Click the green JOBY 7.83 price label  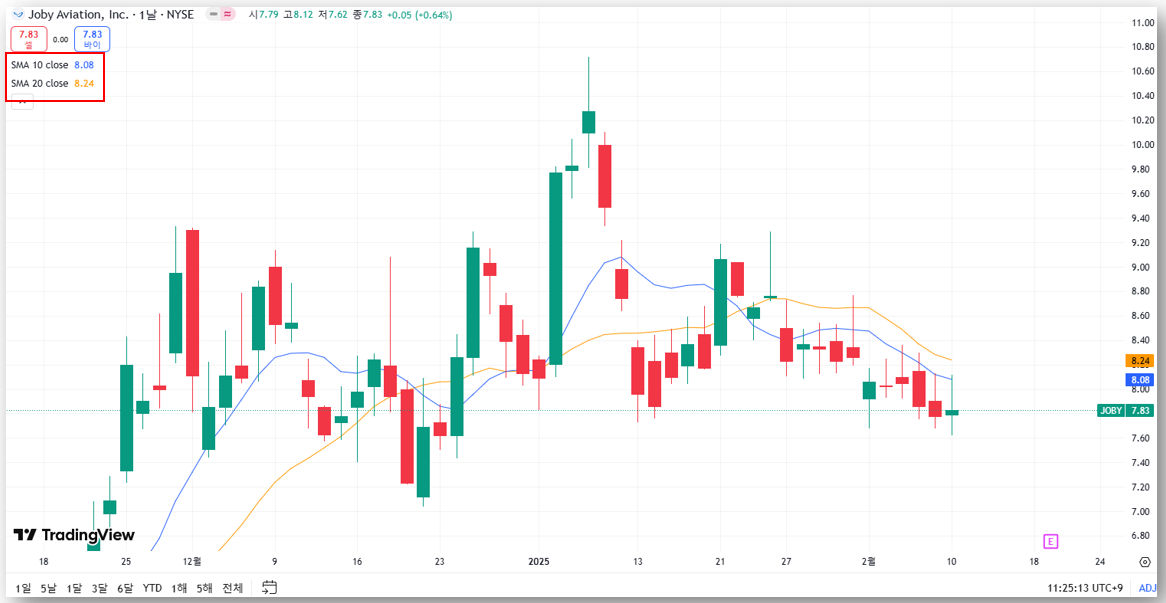pyautogui.click(x=1124, y=410)
